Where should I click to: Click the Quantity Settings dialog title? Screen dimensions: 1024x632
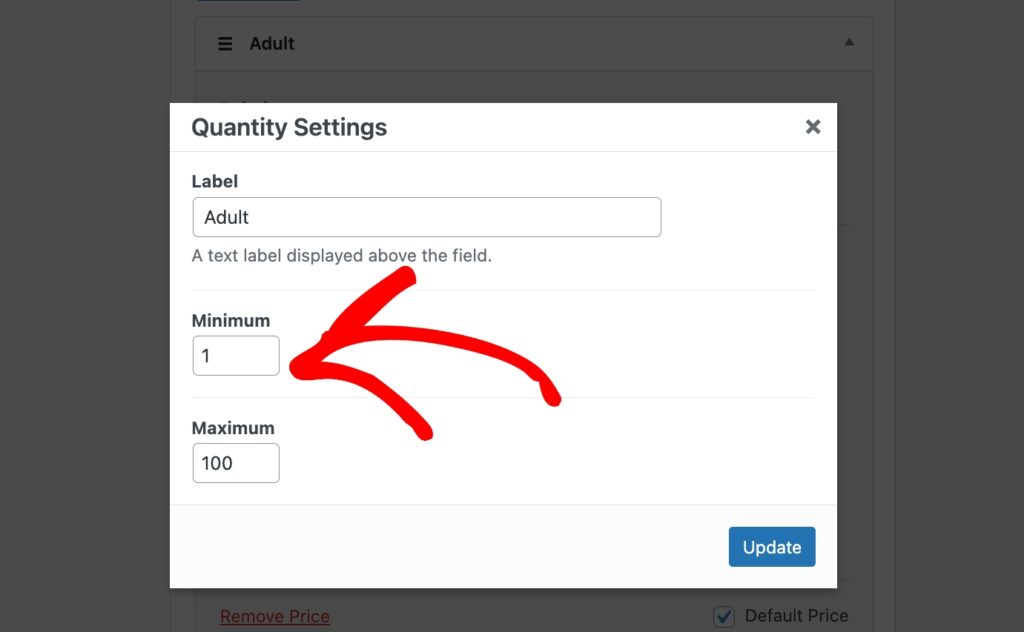(x=289, y=128)
